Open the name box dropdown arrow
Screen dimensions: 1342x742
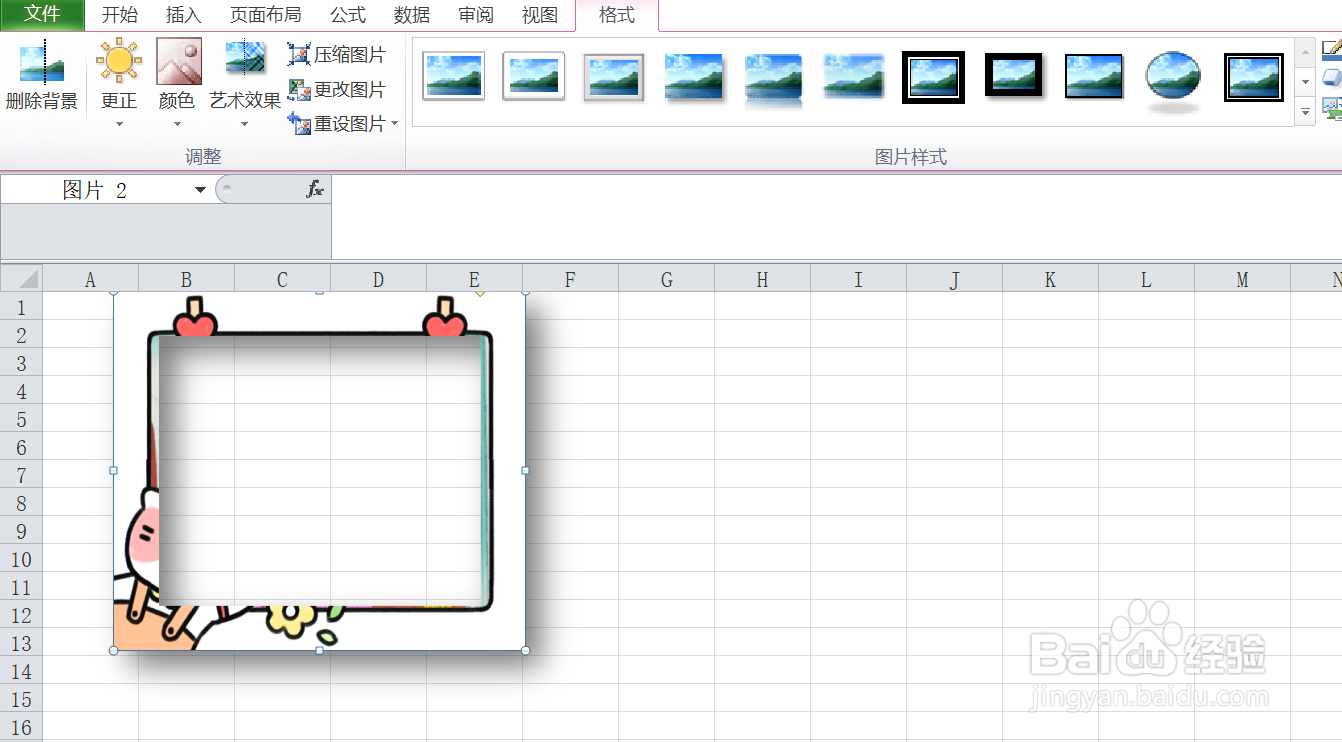[201, 190]
